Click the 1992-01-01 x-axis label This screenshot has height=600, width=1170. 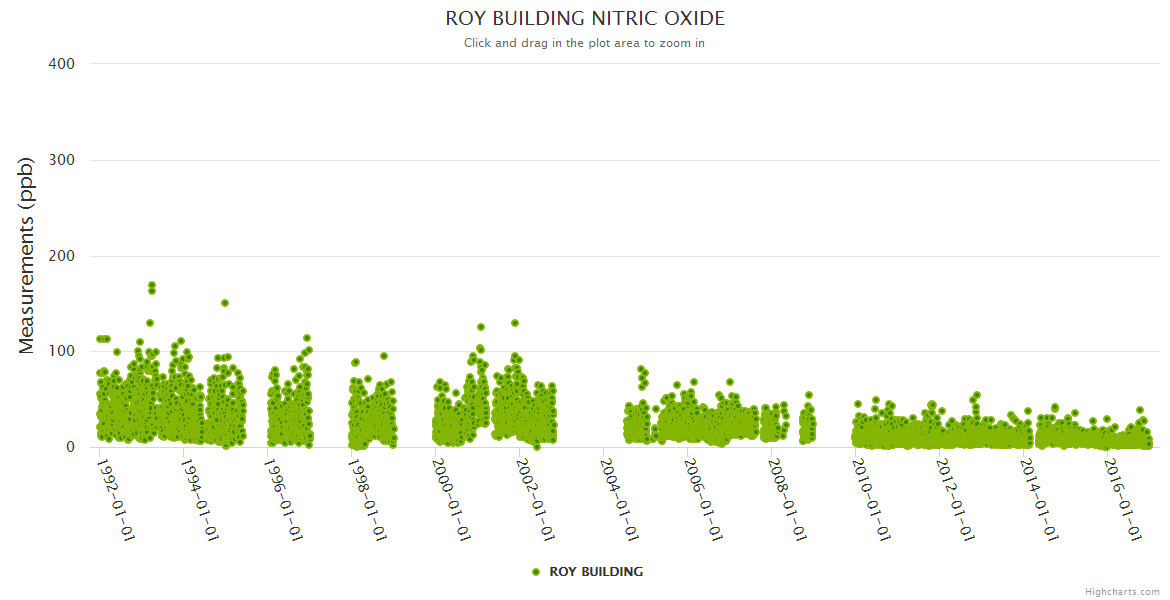tap(116, 499)
